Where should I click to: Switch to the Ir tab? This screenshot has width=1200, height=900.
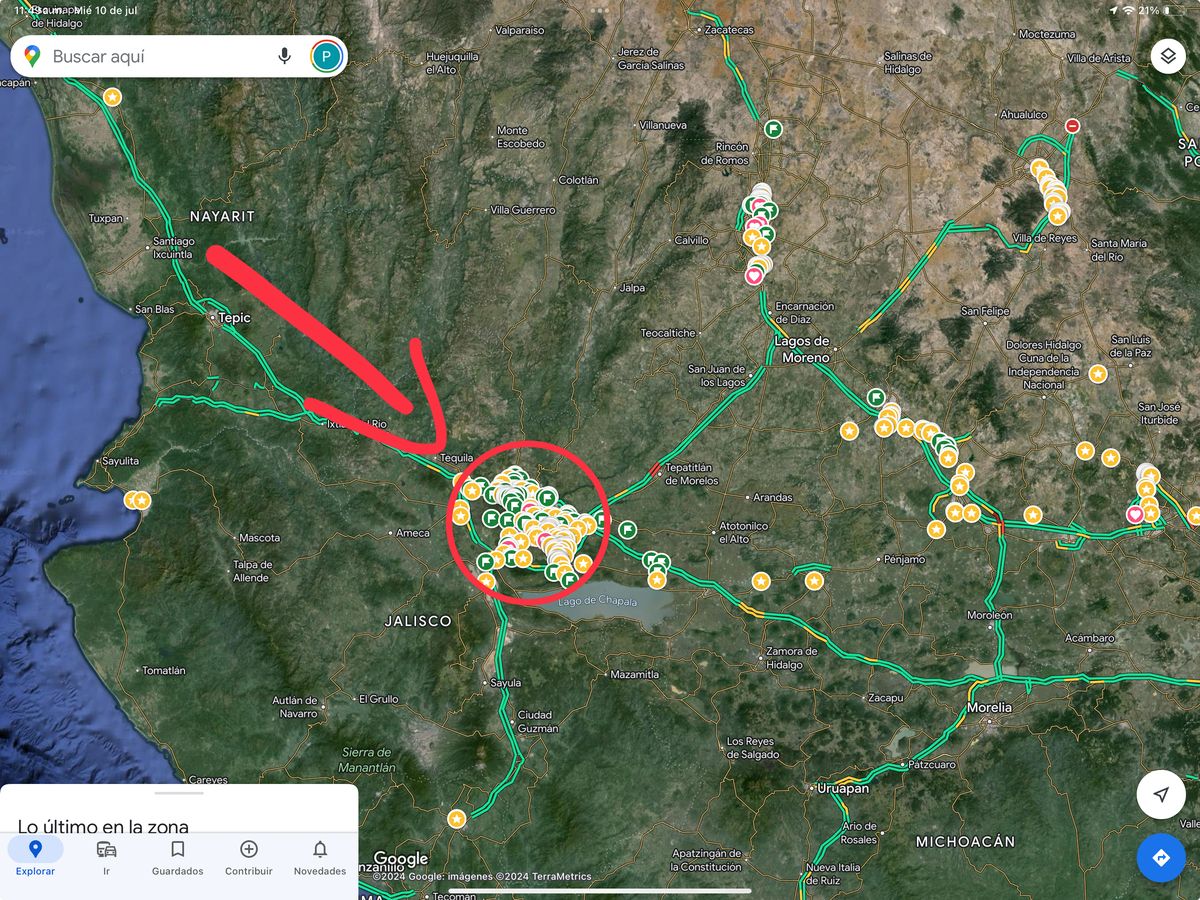pos(106,857)
